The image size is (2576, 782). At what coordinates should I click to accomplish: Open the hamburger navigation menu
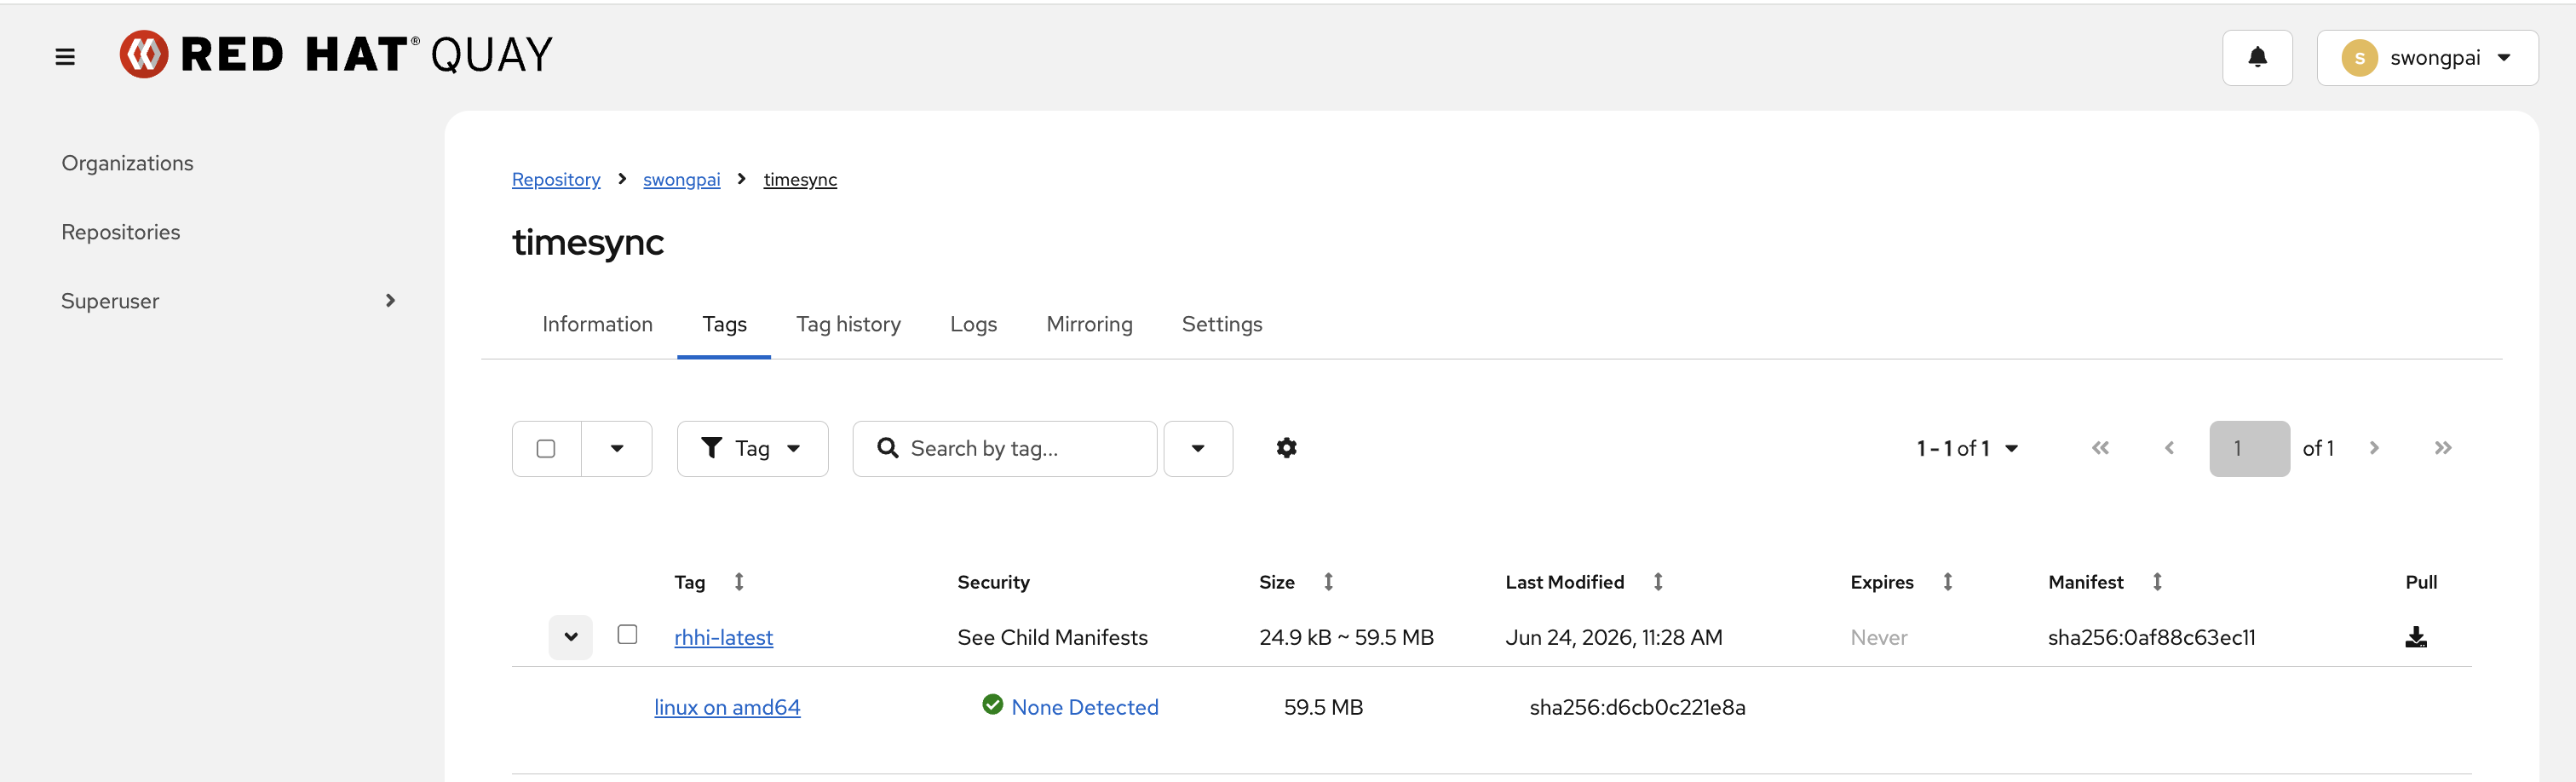pos(65,57)
